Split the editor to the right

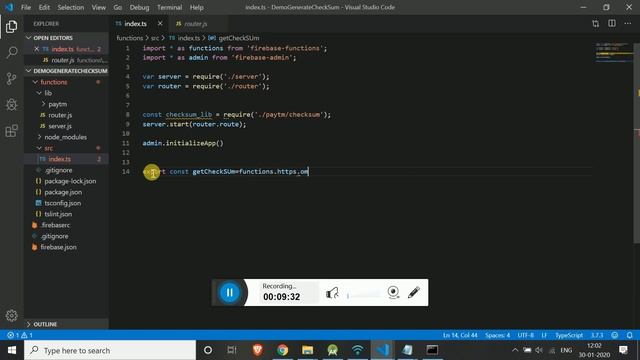[x=612, y=24]
